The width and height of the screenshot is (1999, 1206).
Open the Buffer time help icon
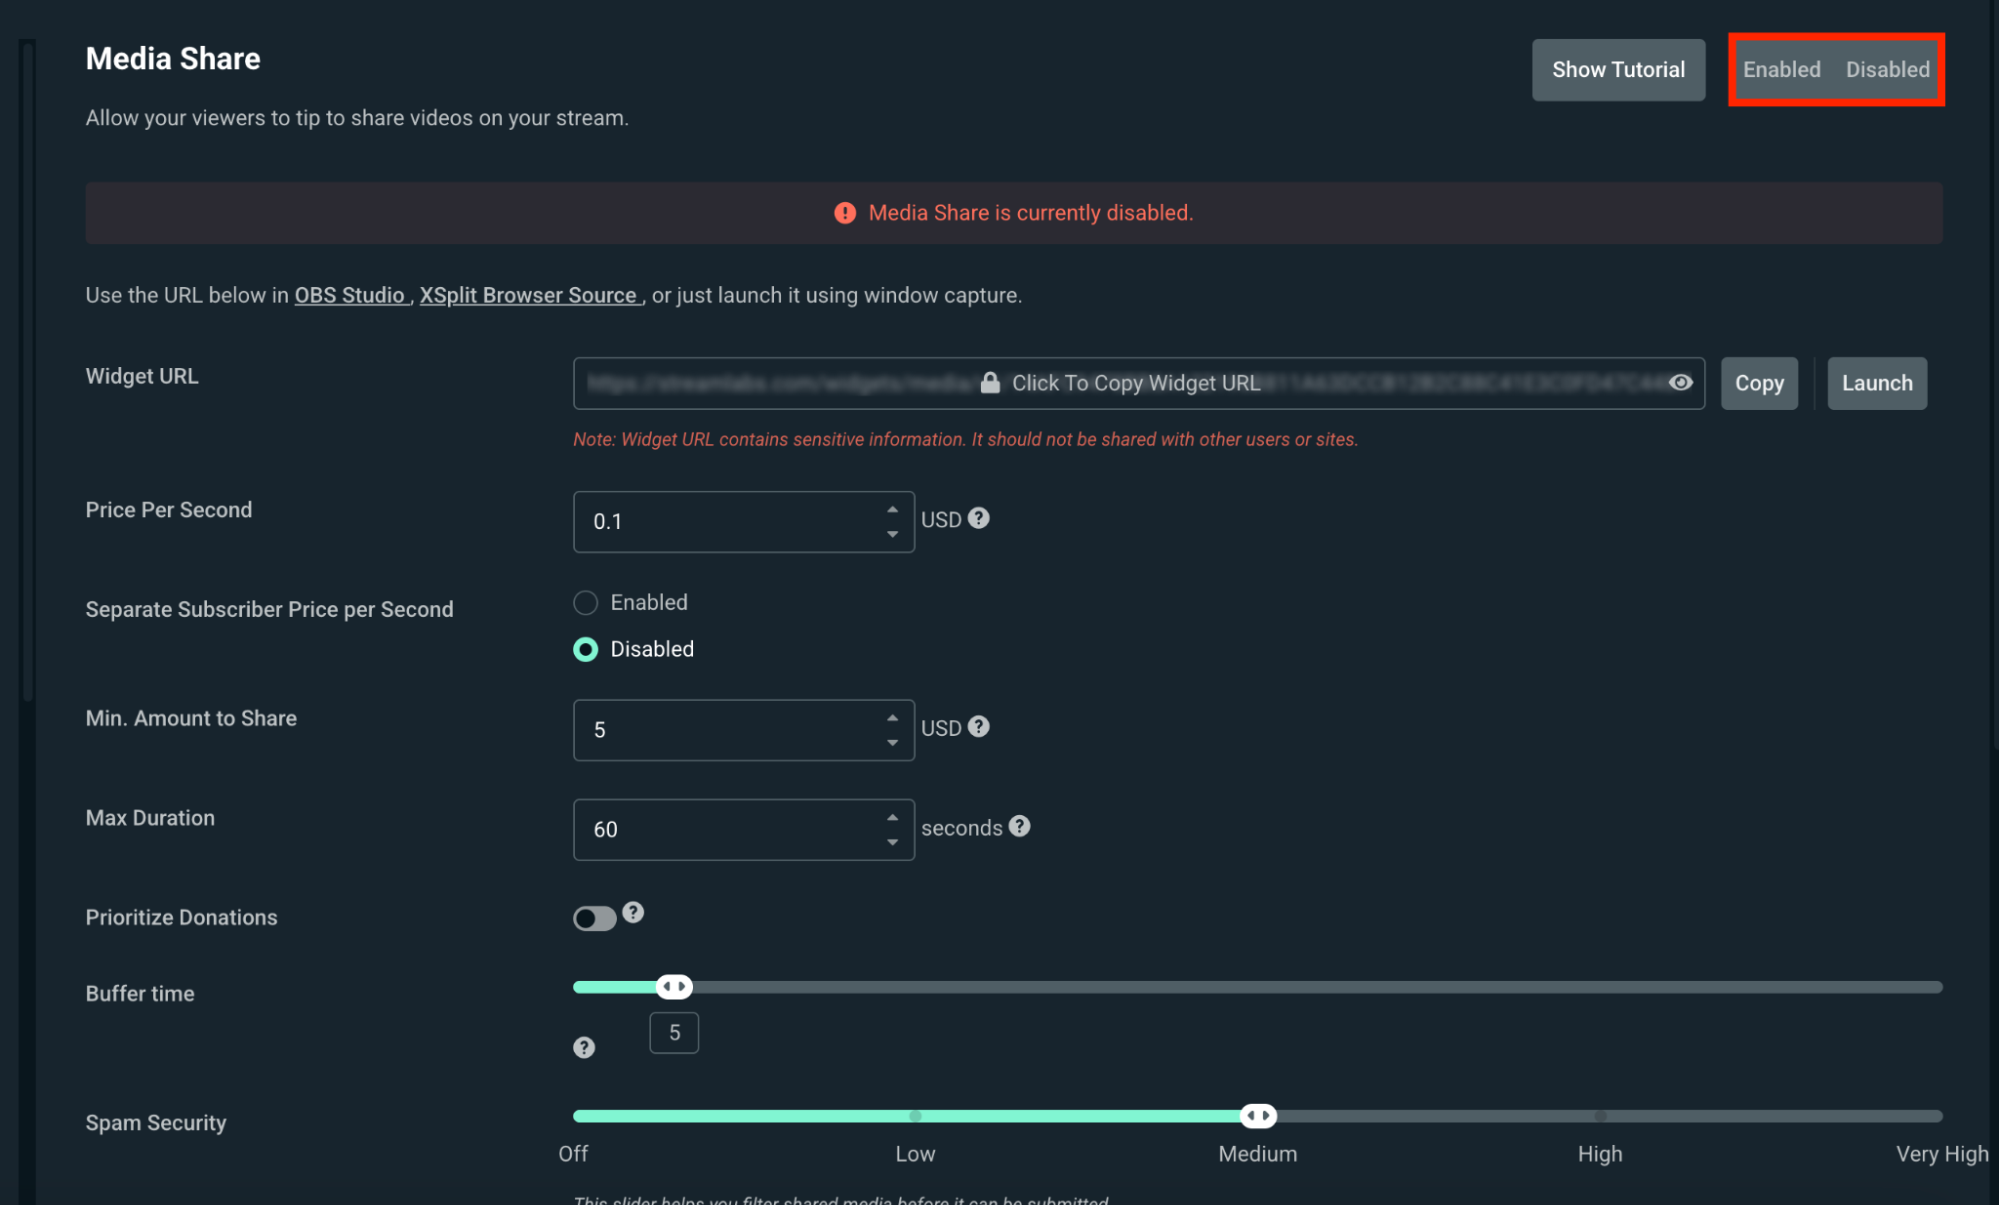pos(584,1047)
